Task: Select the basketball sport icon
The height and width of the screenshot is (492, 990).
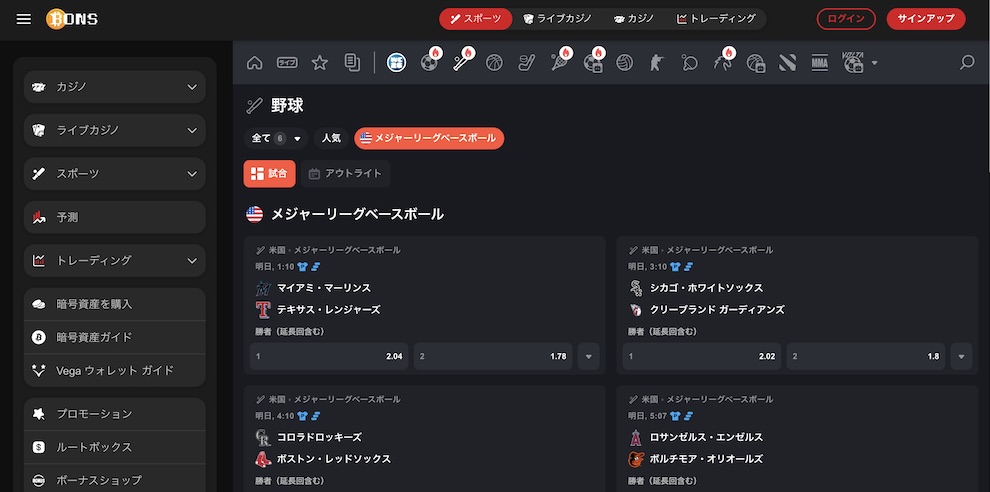Action: click(x=494, y=63)
